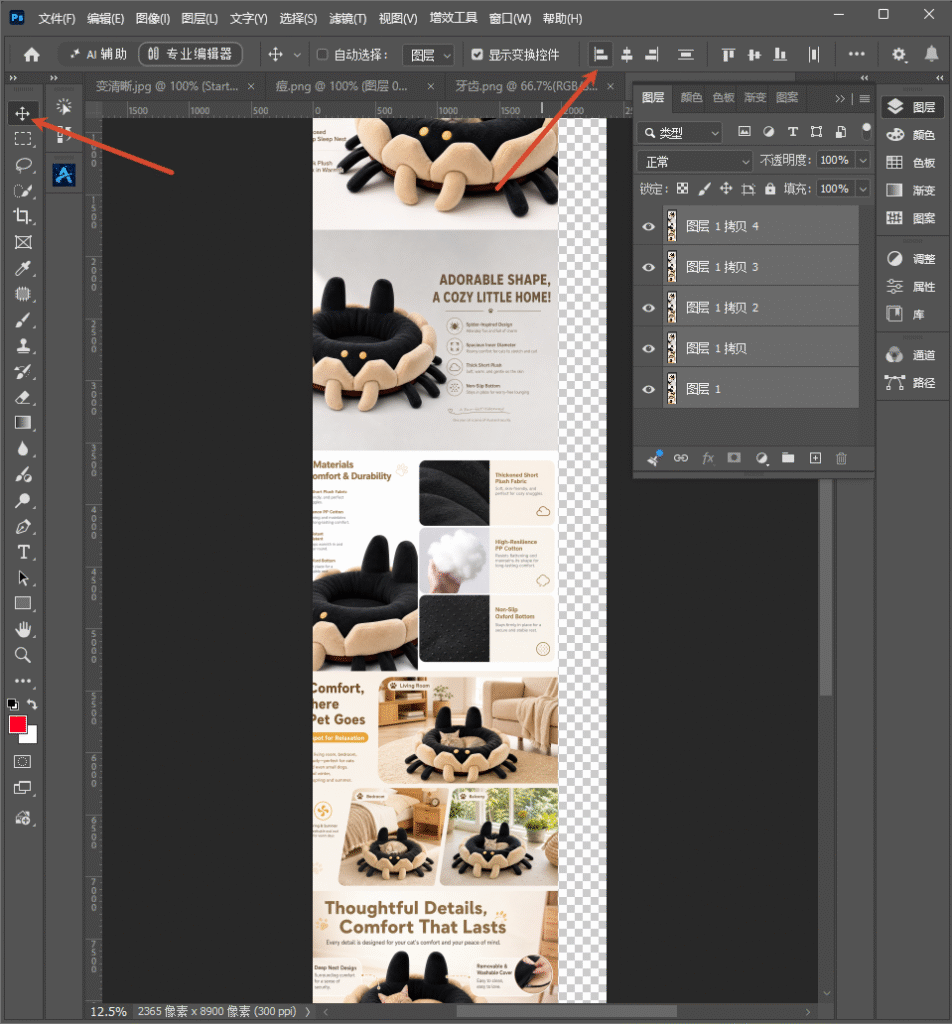Screen dimensions: 952x1024
Task: Select the Hand tool
Action: point(23,630)
